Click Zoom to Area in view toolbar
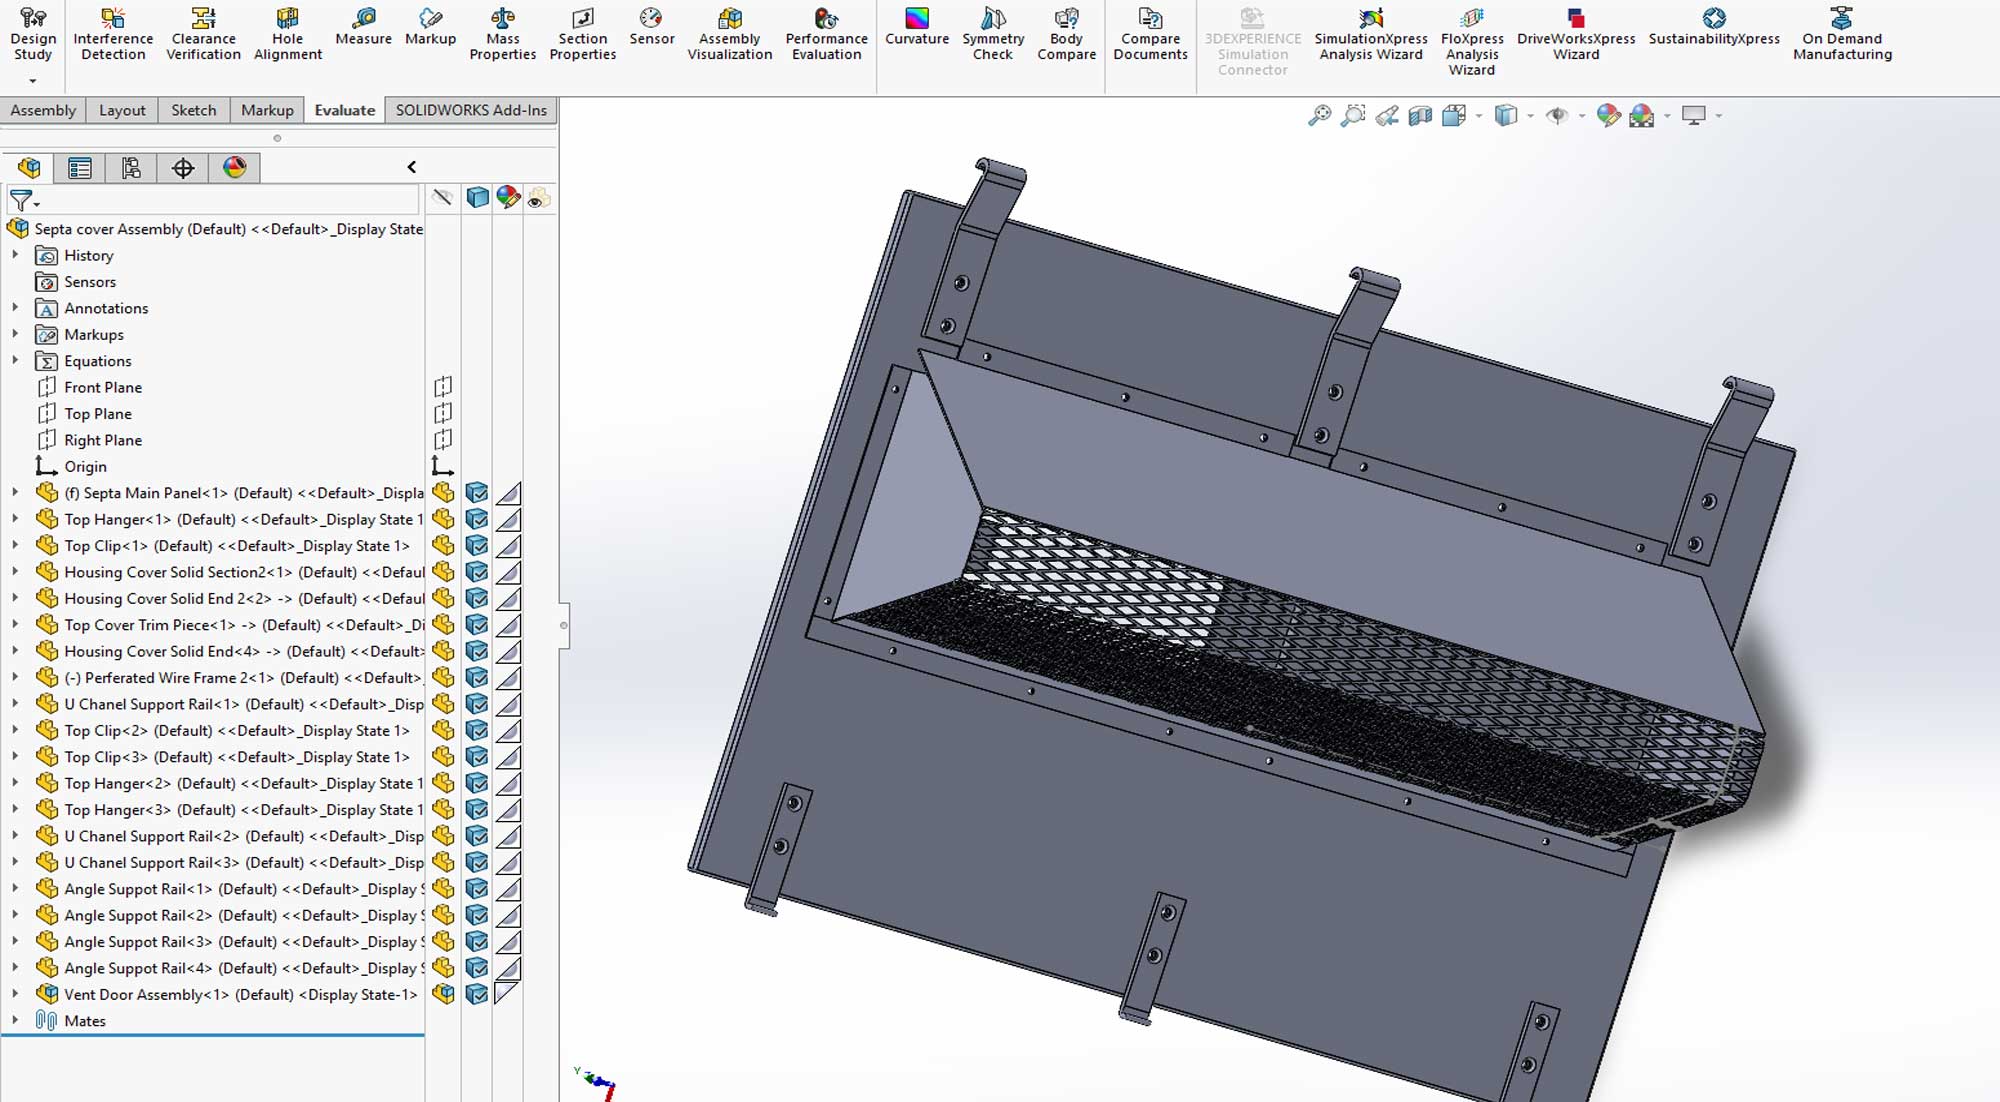The height and width of the screenshot is (1102, 2000). (1353, 116)
